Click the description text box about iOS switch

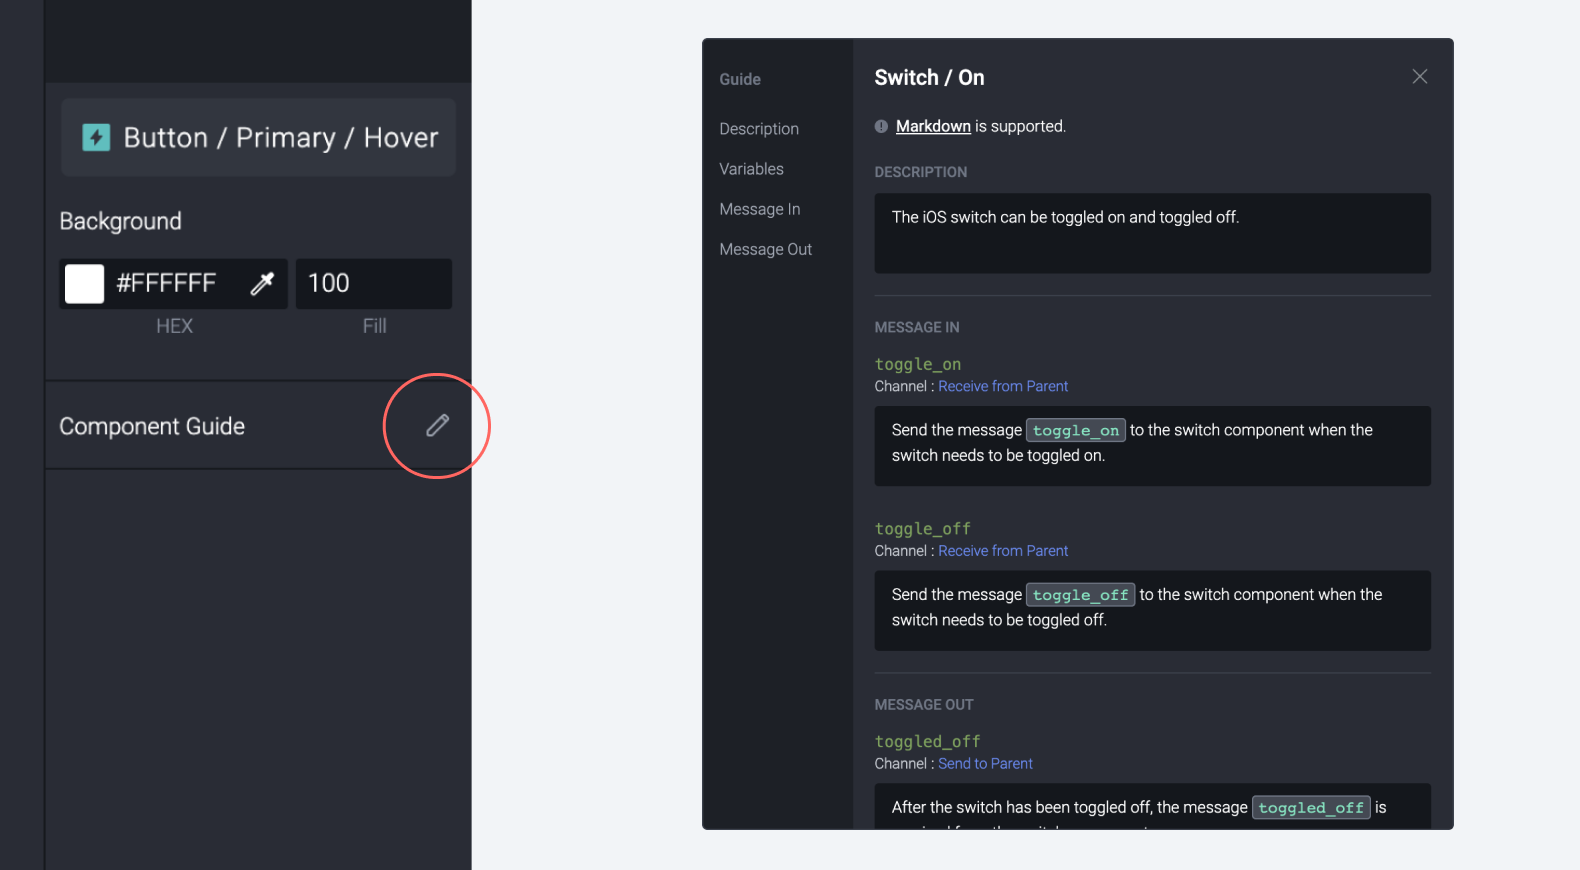pyautogui.click(x=1152, y=233)
